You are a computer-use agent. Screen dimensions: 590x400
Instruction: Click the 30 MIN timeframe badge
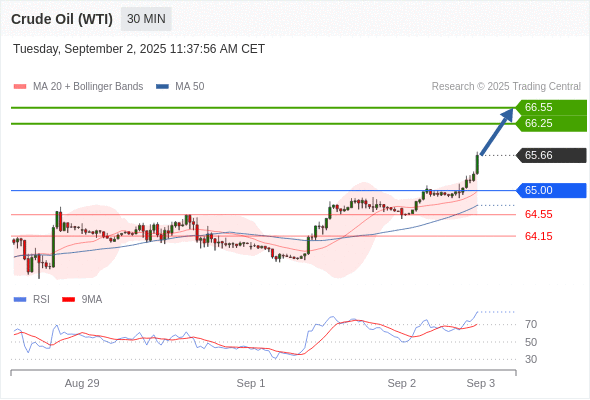click(146, 19)
